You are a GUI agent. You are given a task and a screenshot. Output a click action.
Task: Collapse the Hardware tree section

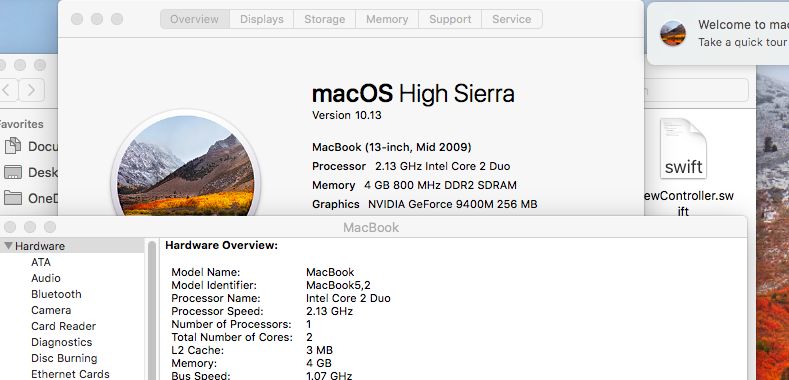[8, 246]
